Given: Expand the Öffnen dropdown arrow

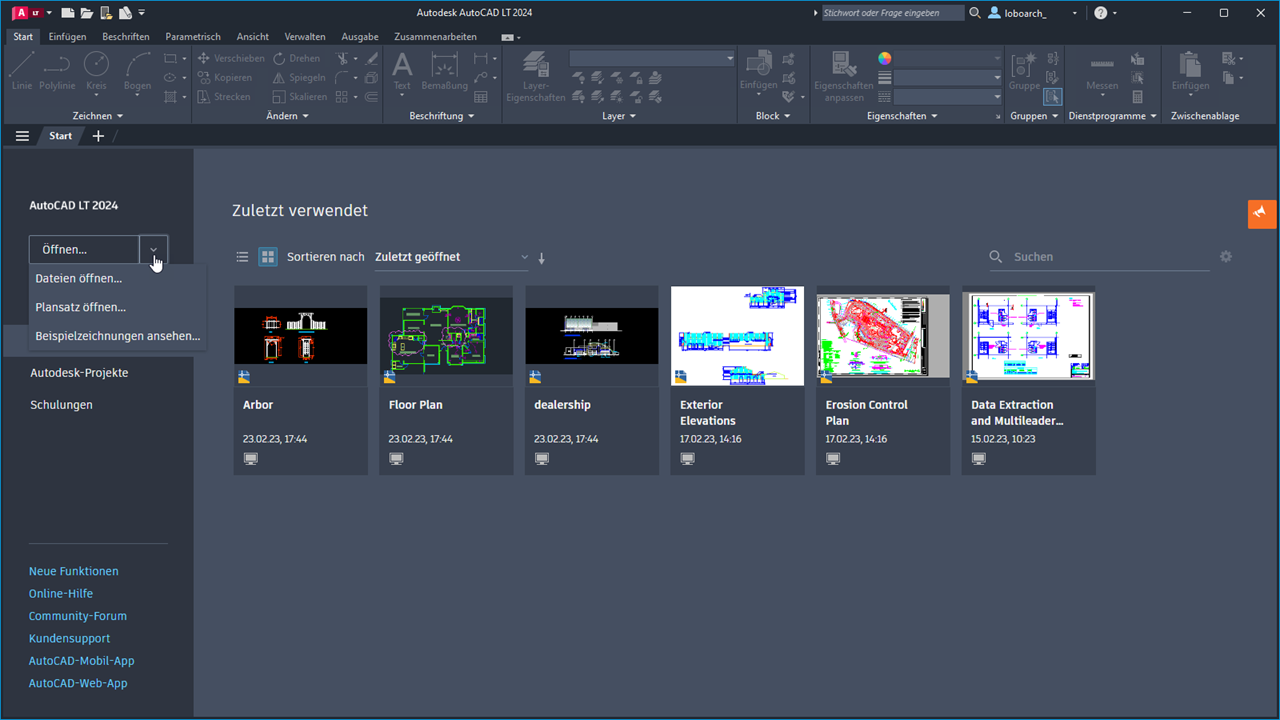Looking at the screenshot, I should coord(154,250).
